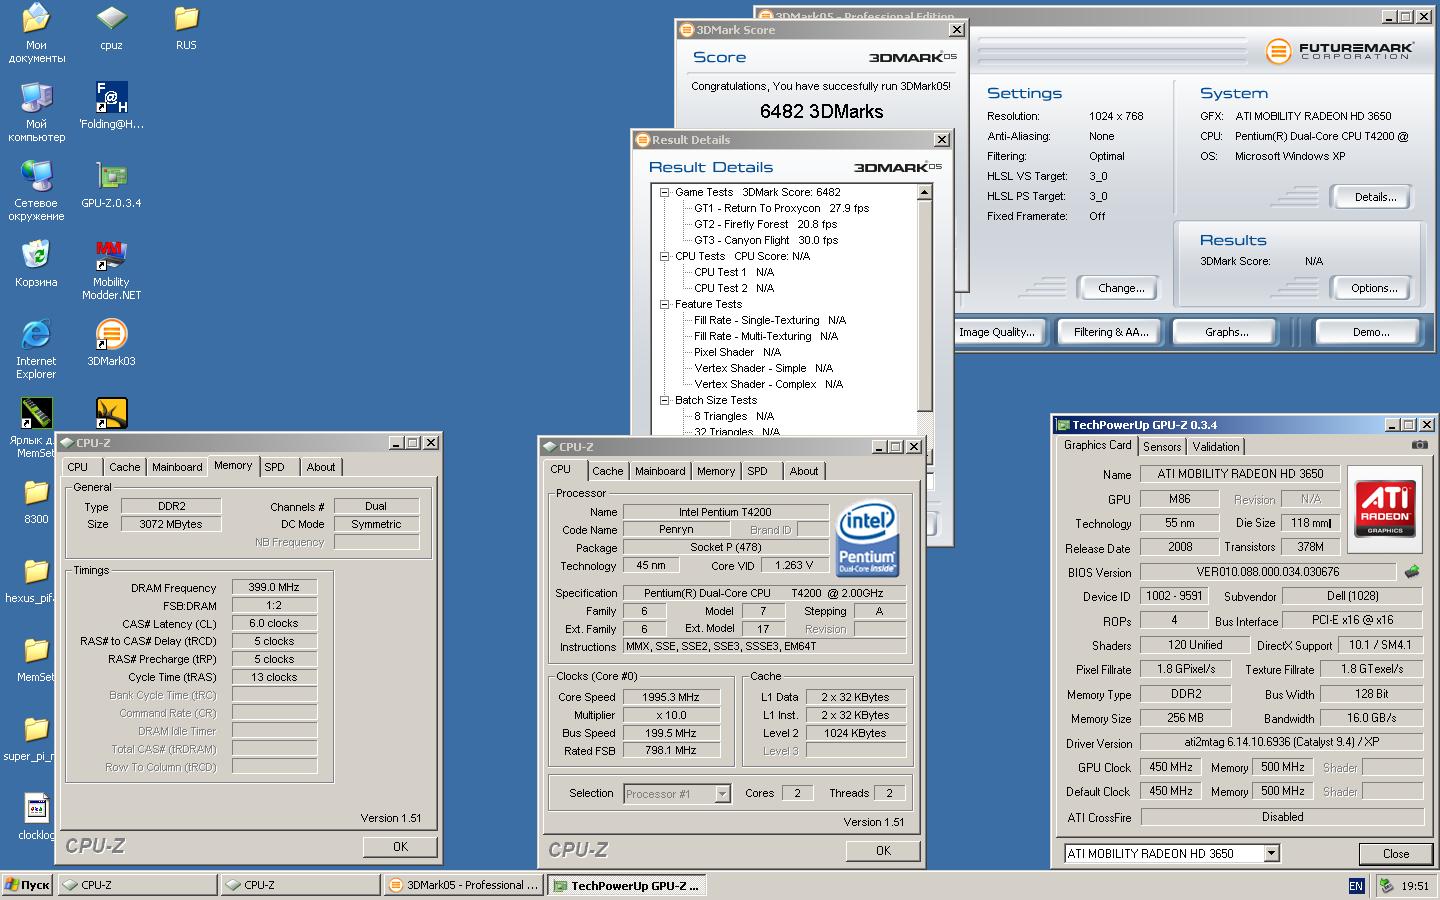
Task: Open the Сетевое окружение desktop icon
Action: point(36,191)
